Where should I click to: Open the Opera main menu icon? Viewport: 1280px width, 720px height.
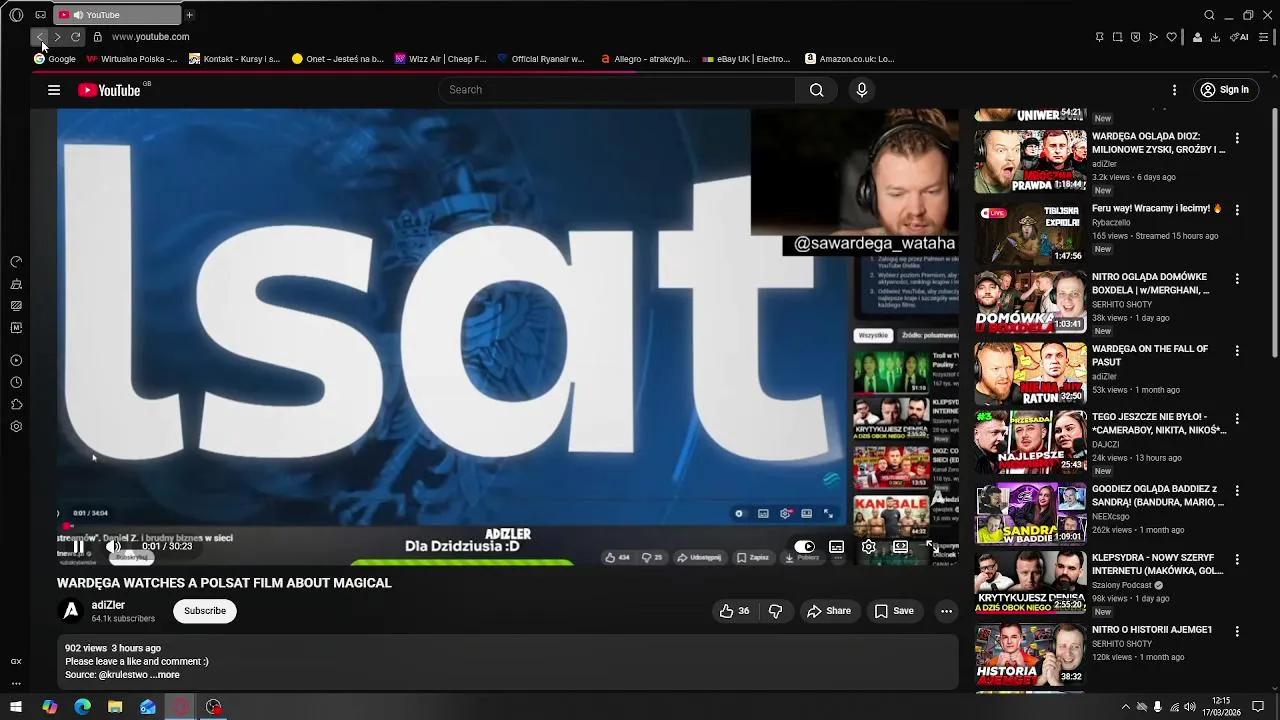(16, 15)
